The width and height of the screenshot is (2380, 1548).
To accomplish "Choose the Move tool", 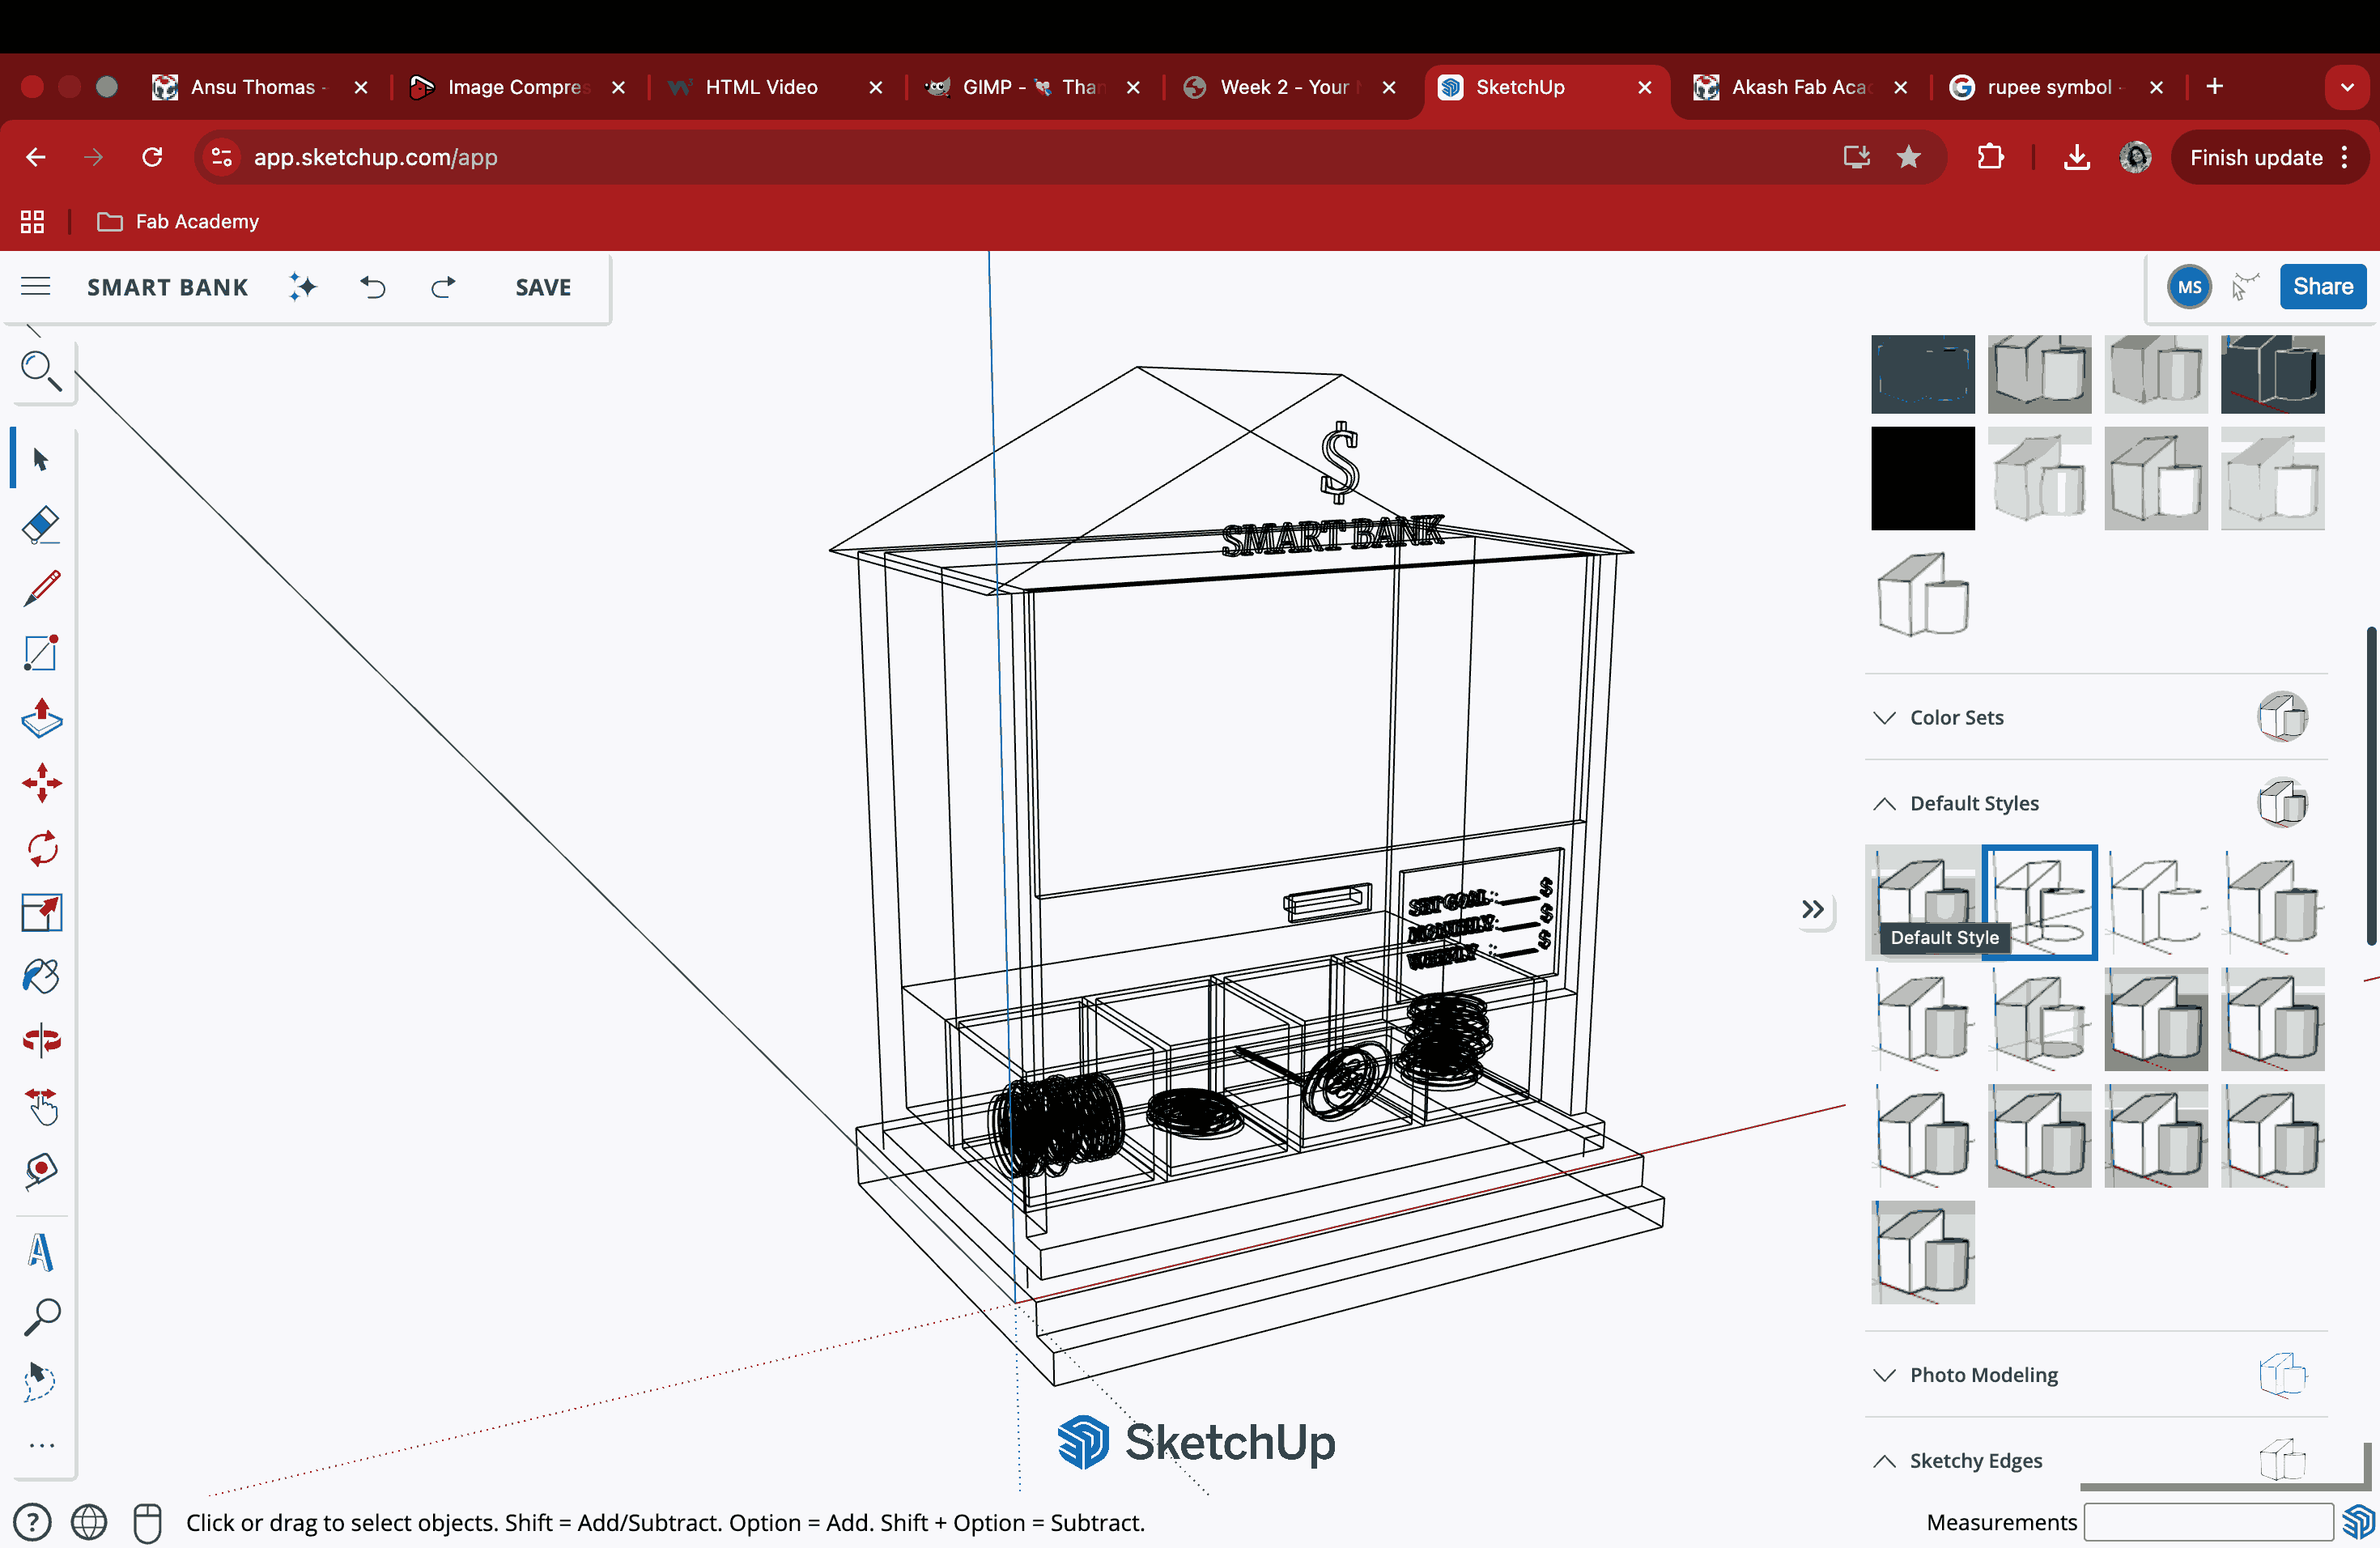I will coord(41,783).
